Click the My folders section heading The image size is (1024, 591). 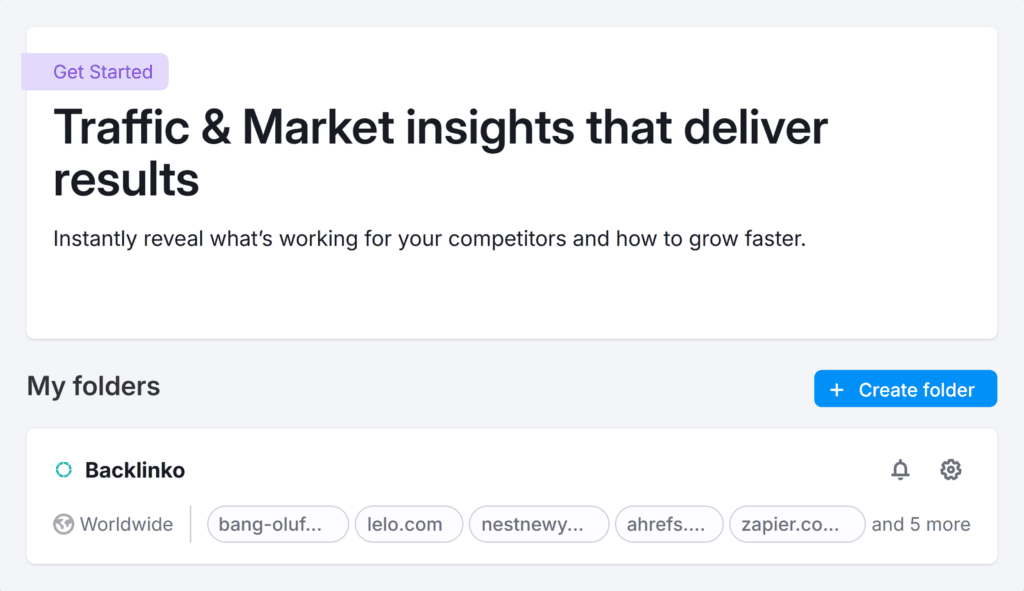93,387
